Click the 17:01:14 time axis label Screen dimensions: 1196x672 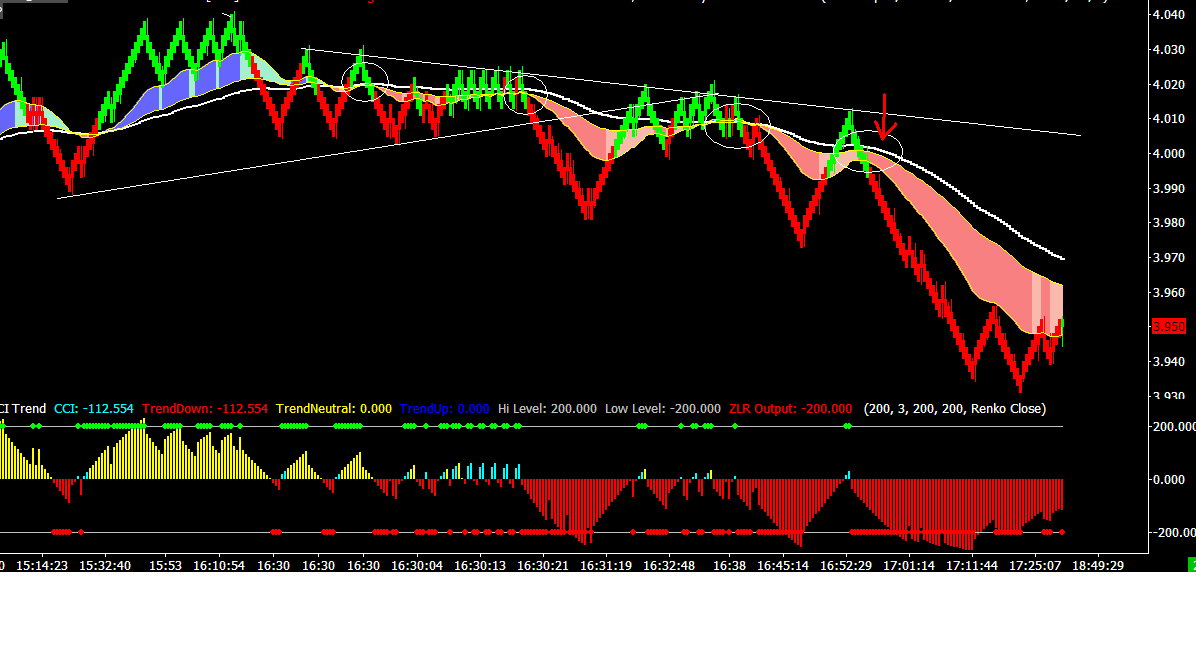pos(909,566)
